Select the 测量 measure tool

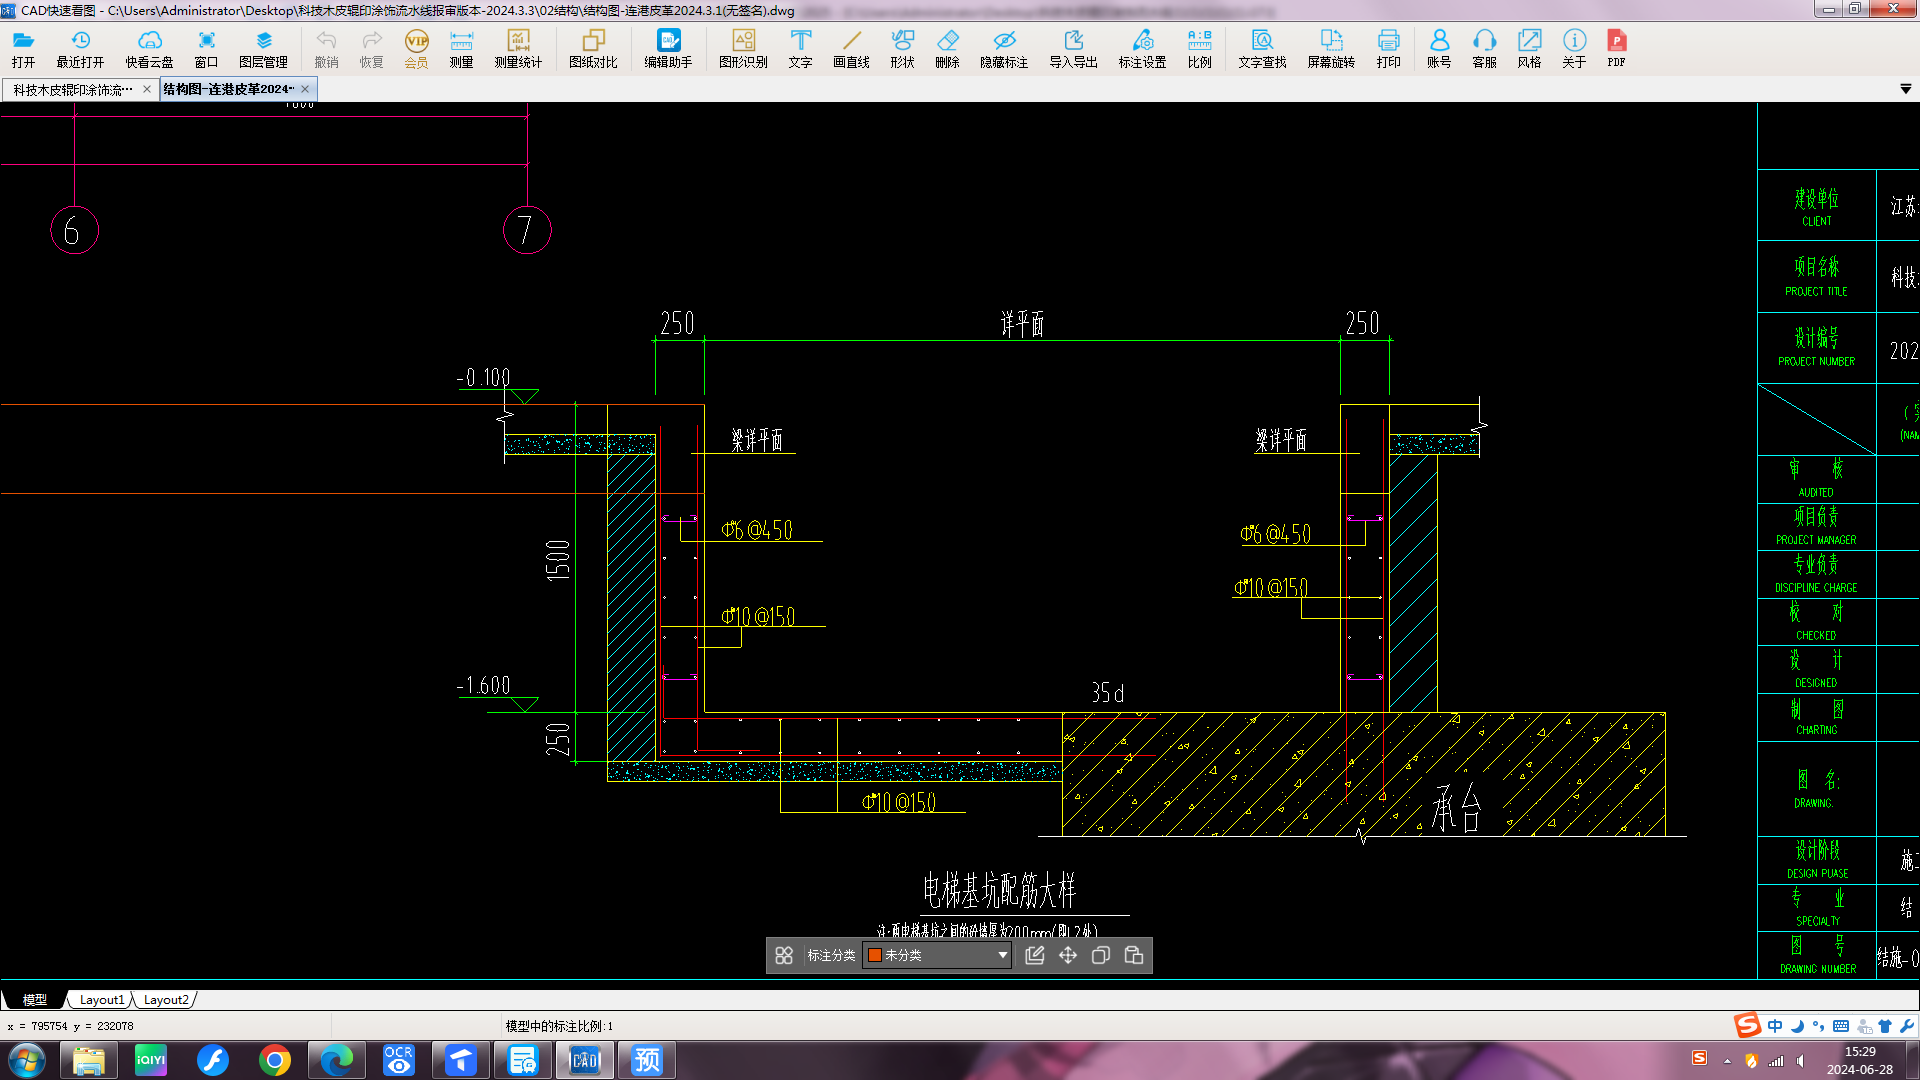pos(461,48)
